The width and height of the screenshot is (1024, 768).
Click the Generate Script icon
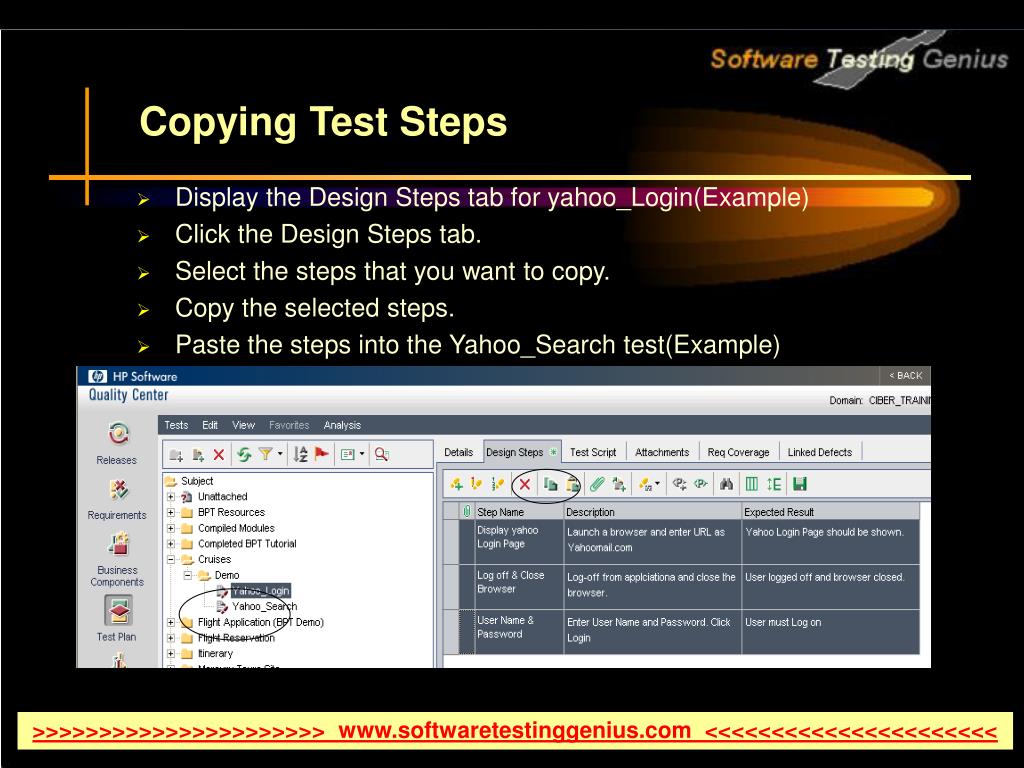[x=646, y=484]
